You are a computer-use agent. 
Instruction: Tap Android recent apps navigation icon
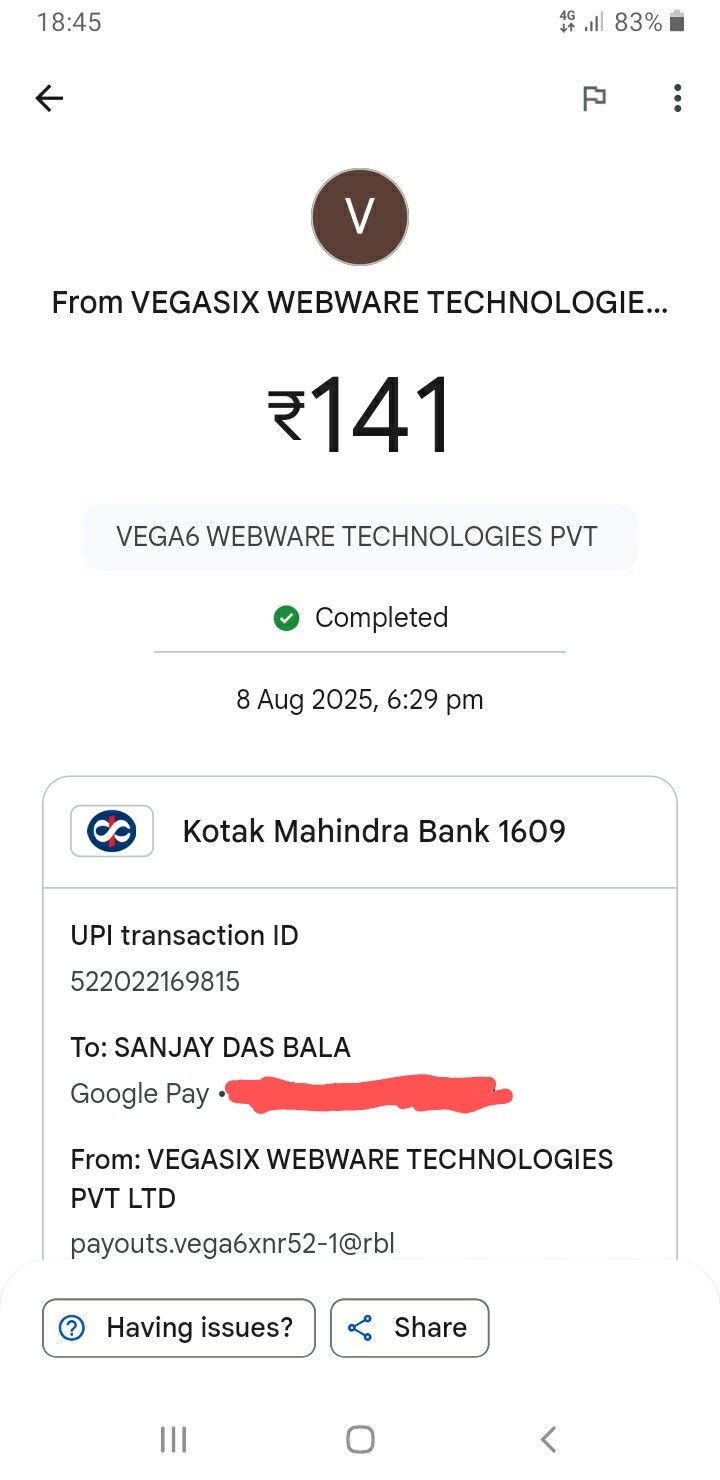[x=173, y=1439]
